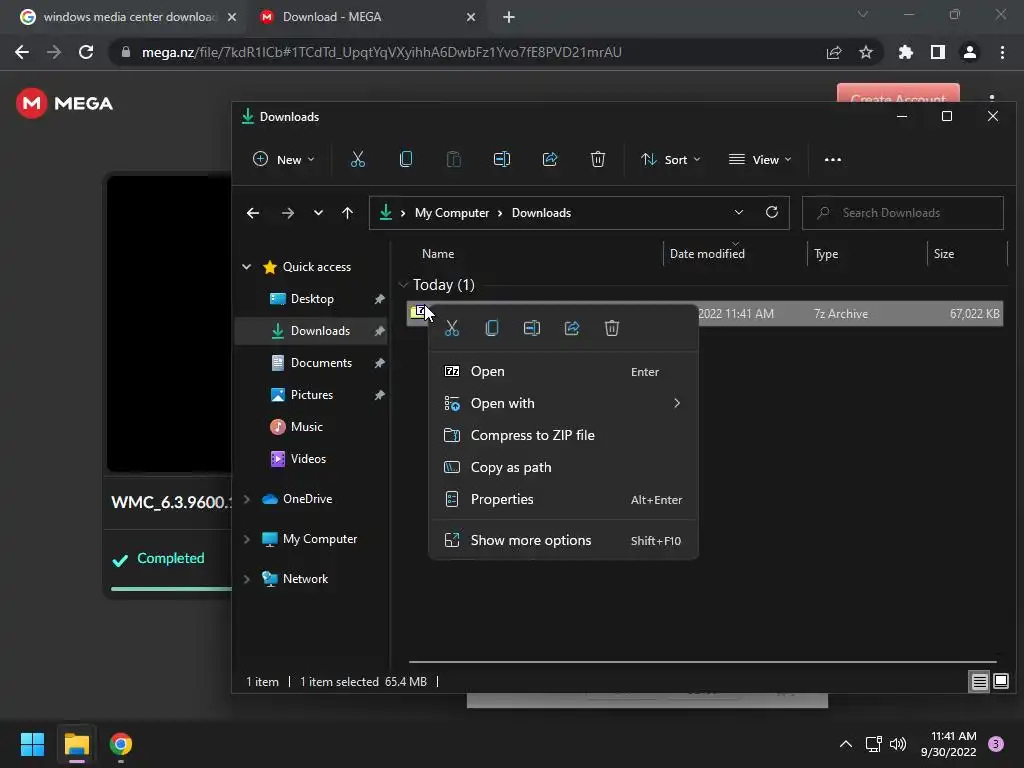Click Chrome icon in taskbar
This screenshot has height=768, width=1024.
tap(121, 744)
